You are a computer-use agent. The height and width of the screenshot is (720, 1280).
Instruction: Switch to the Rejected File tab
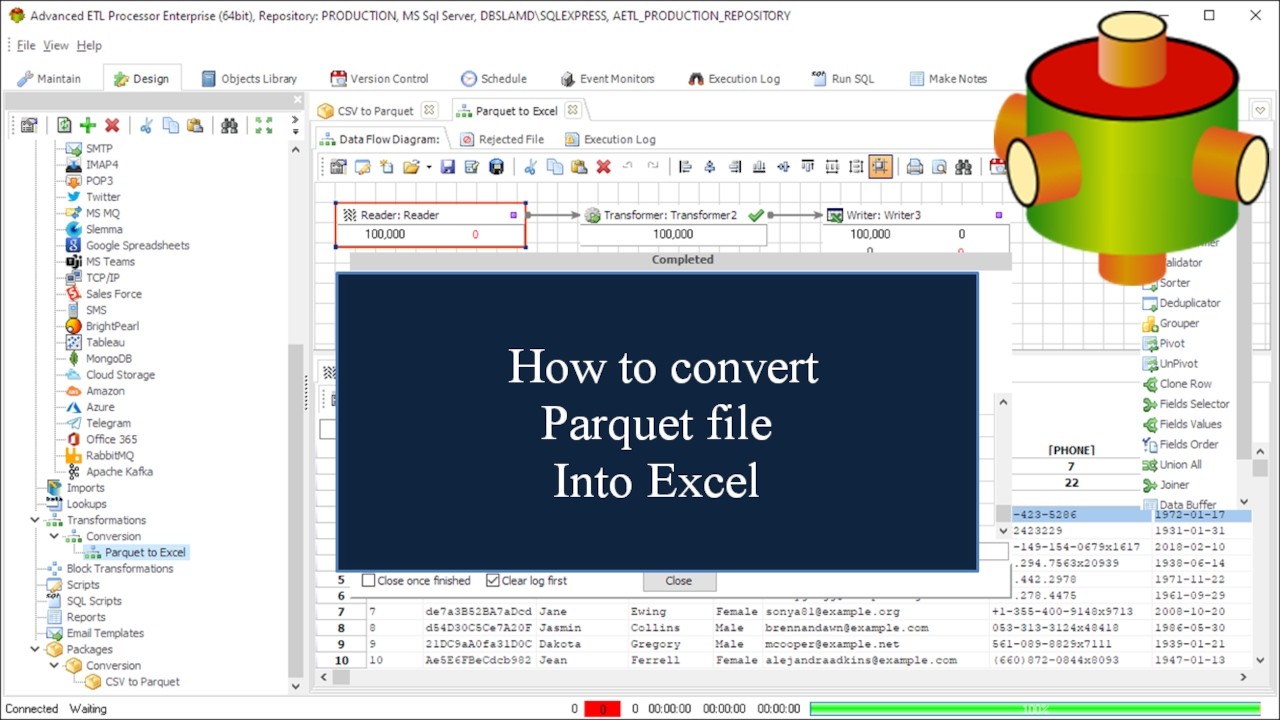click(501, 139)
